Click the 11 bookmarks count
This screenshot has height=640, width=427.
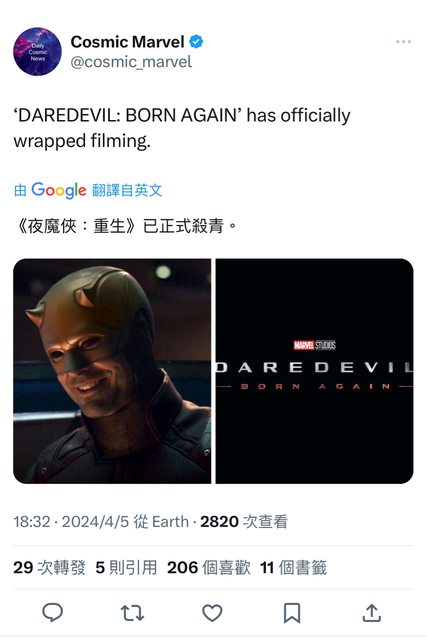click(293, 567)
